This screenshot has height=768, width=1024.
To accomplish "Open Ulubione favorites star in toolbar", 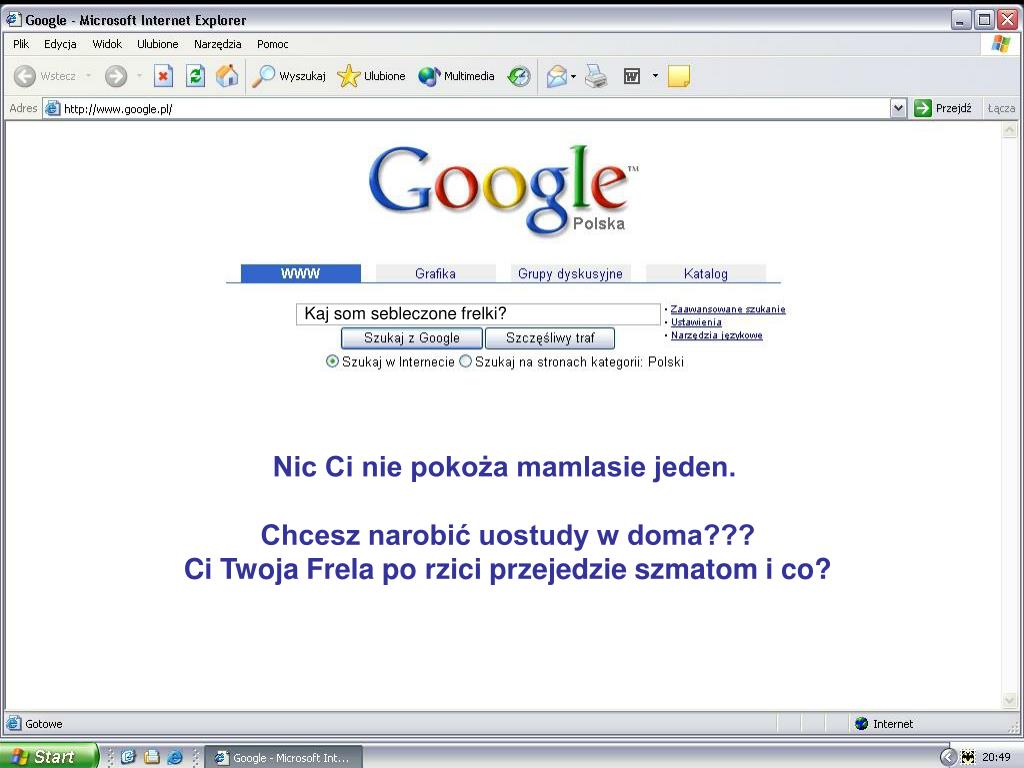I will point(371,76).
